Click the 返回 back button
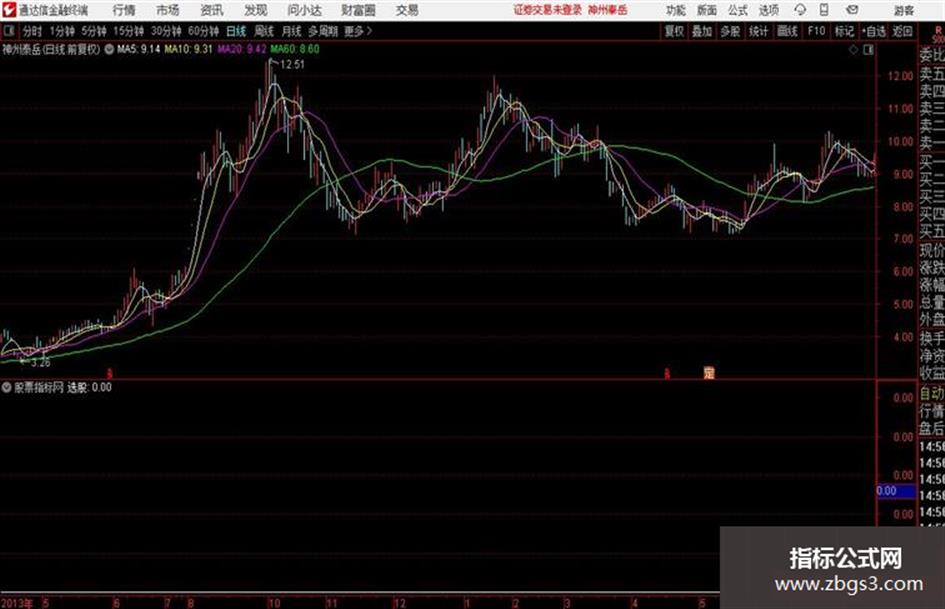Viewport: 945px width, 609px height. click(x=902, y=31)
